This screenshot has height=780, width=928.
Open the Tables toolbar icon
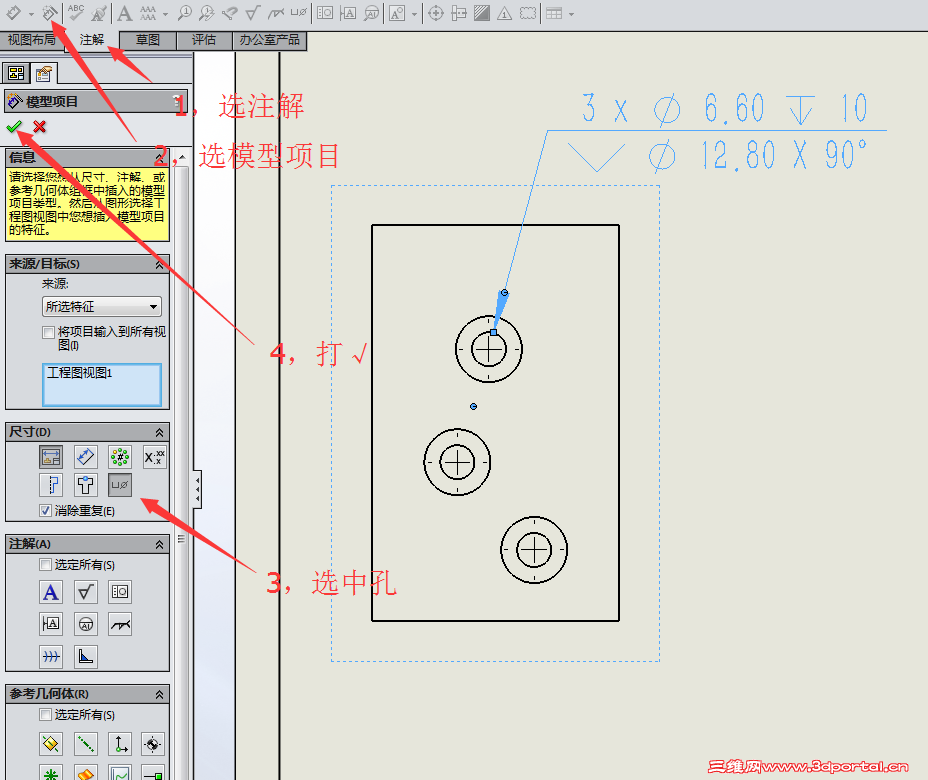click(554, 13)
